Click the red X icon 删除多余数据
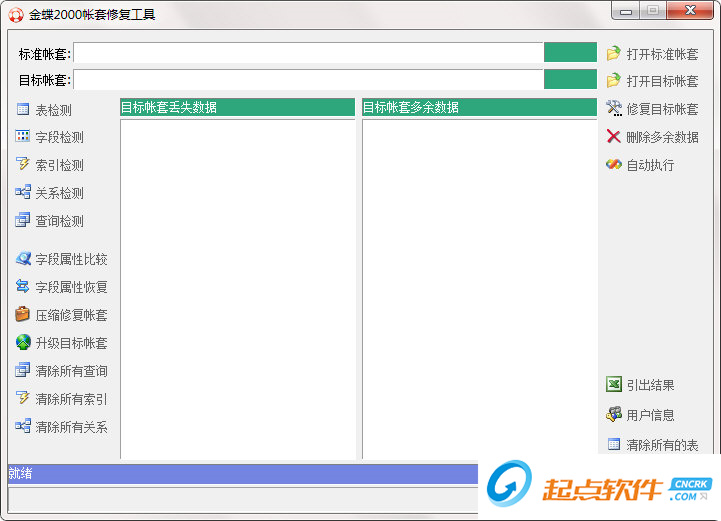This screenshot has height=521, width=721. [x=614, y=136]
